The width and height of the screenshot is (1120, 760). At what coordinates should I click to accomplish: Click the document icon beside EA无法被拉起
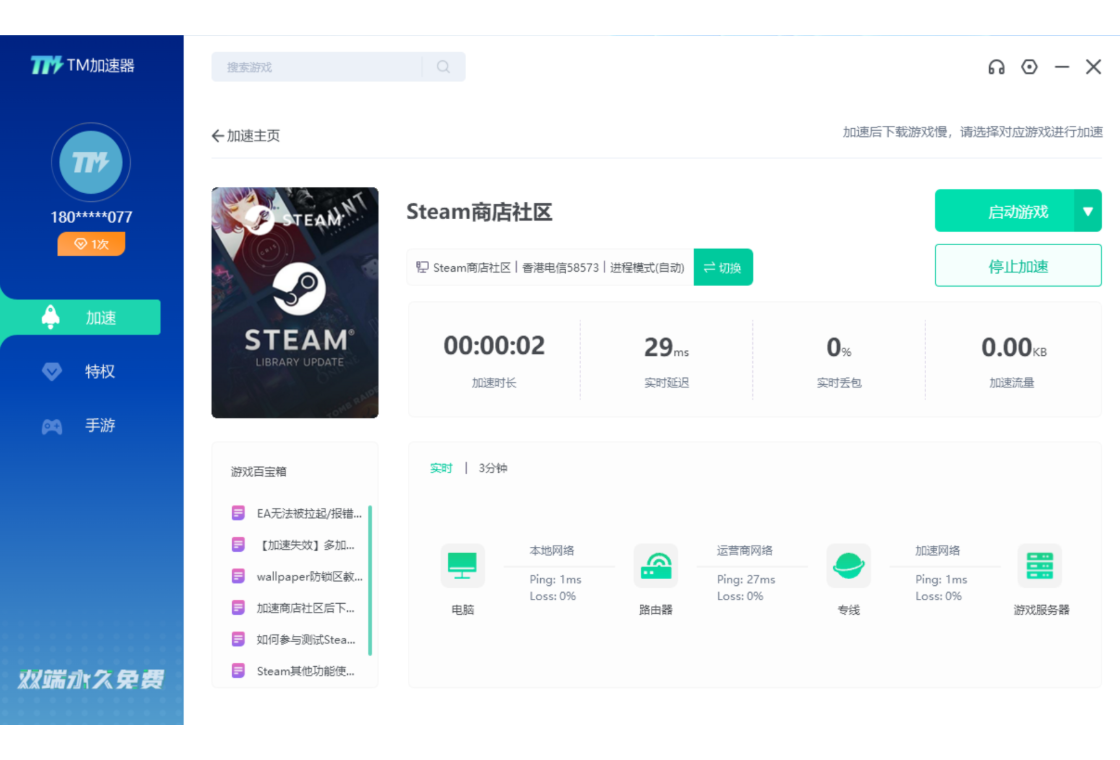[x=239, y=513]
